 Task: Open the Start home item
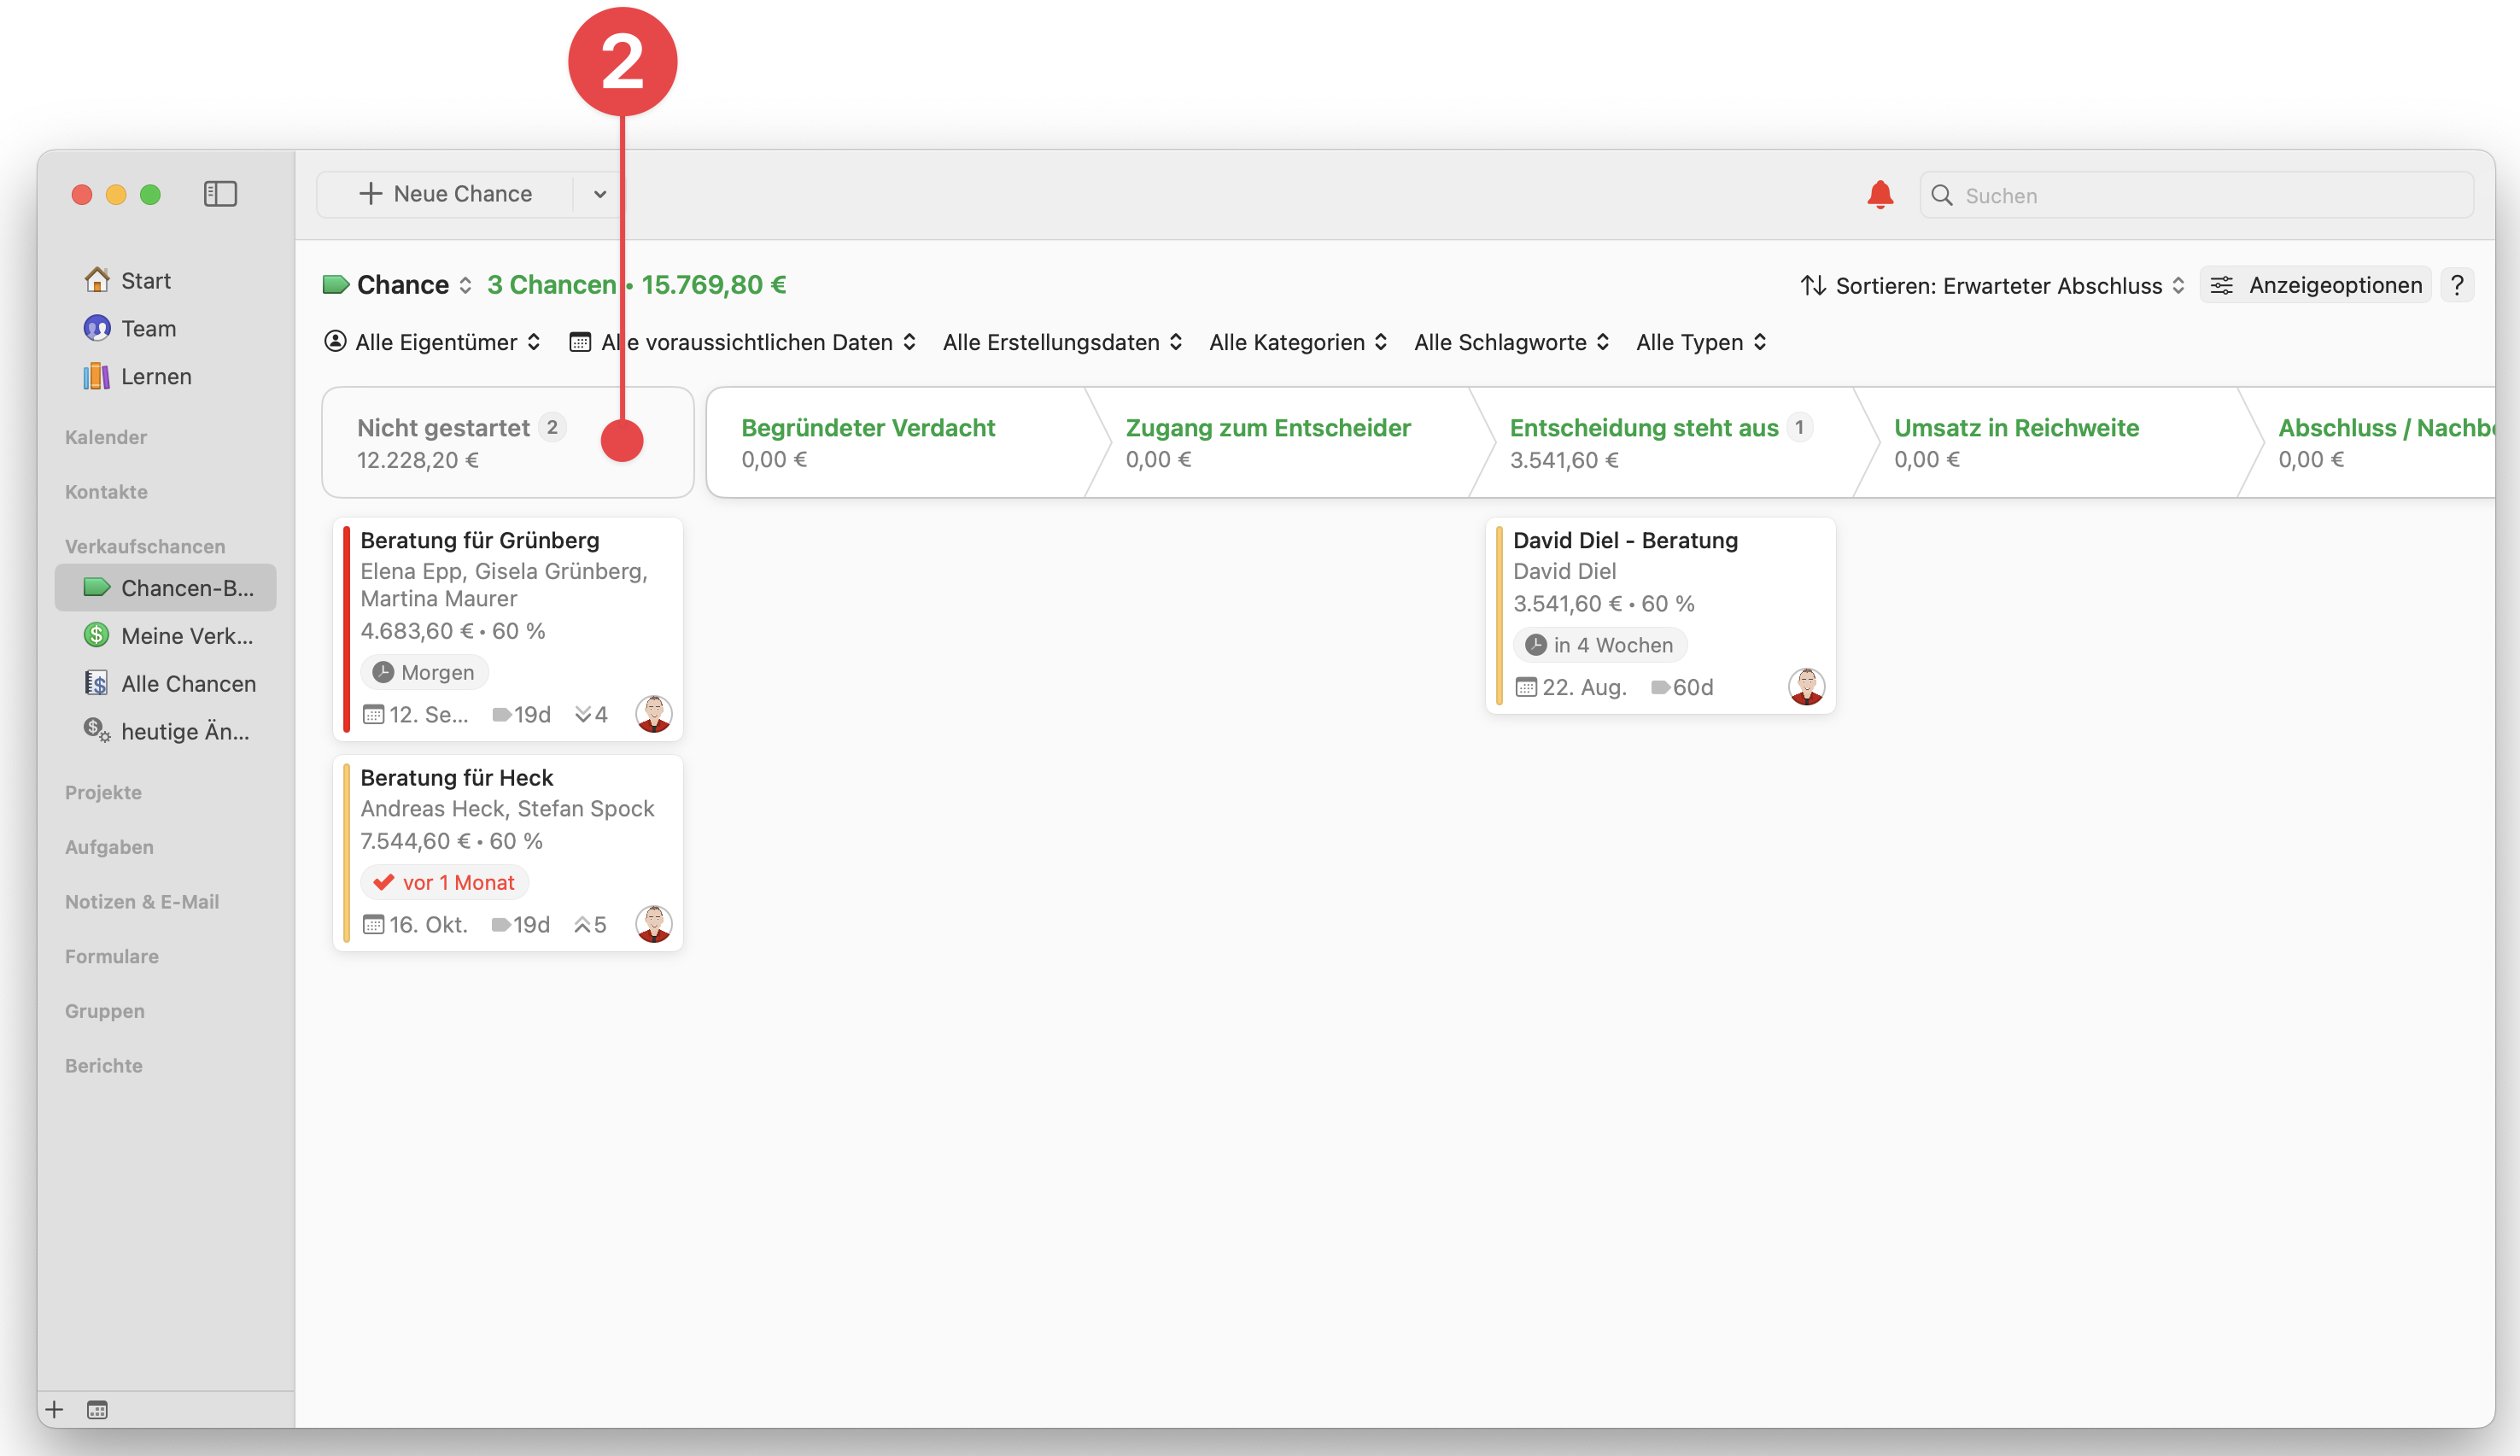coord(145,281)
